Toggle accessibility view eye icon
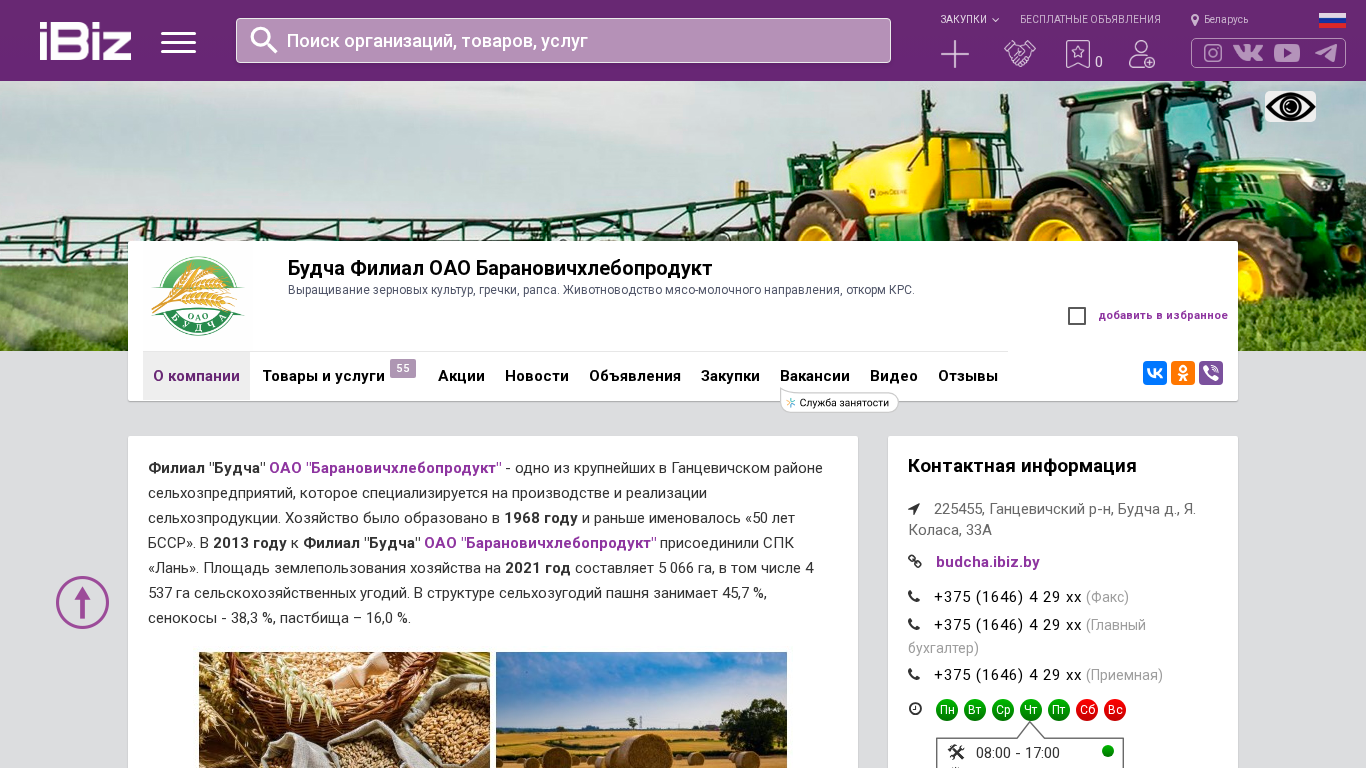The width and height of the screenshot is (1366, 768). [x=1290, y=107]
